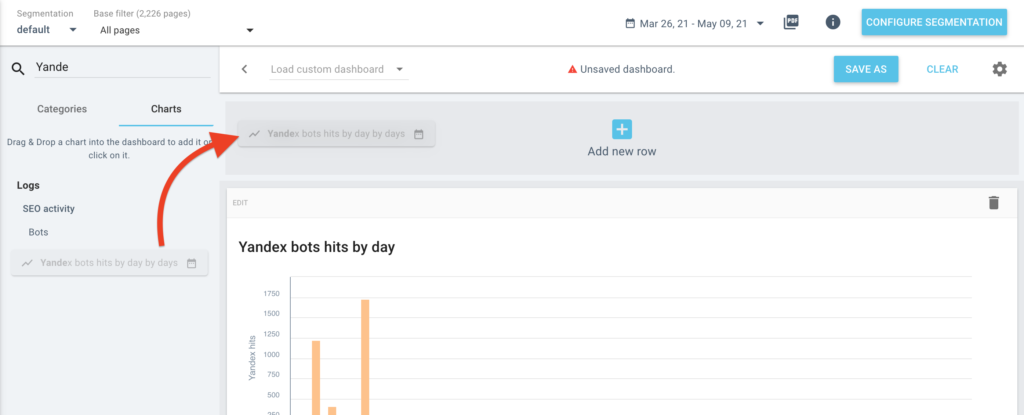Click the Yandex hits axis label
Viewport: 1024px width, 415px height.
252,358
